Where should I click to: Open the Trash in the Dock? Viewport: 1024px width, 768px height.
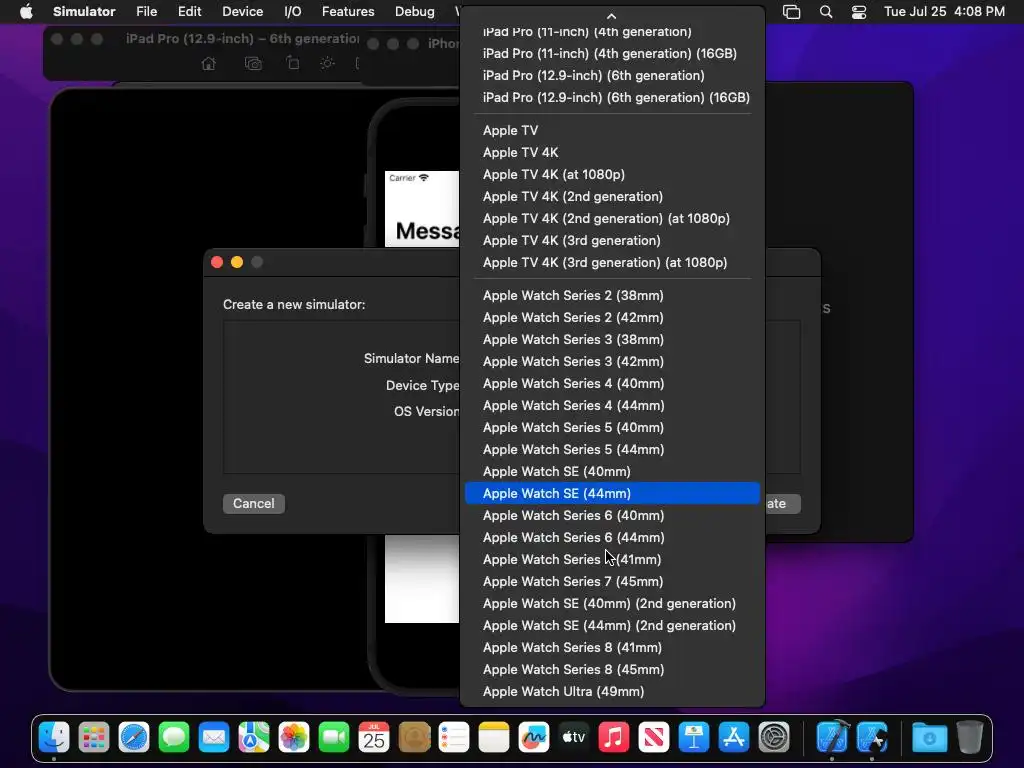point(970,738)
